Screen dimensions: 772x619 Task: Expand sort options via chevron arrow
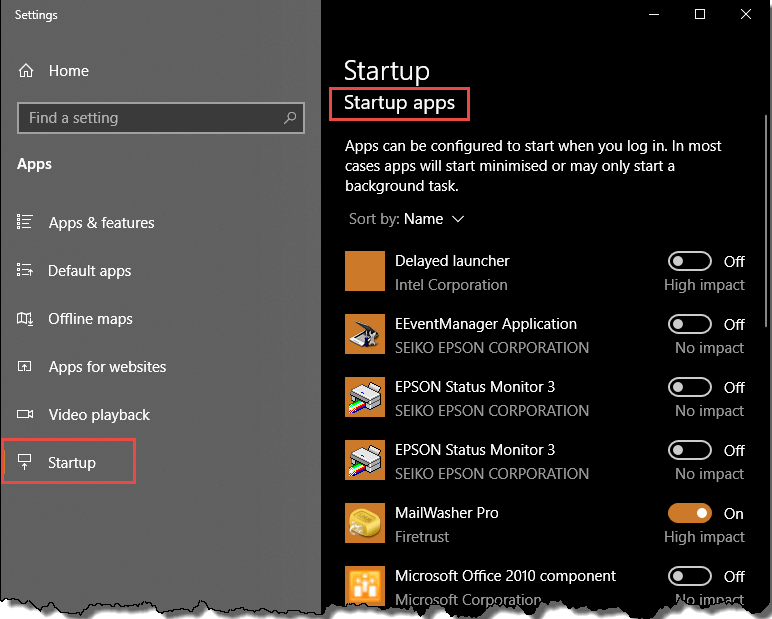point(458,219)
